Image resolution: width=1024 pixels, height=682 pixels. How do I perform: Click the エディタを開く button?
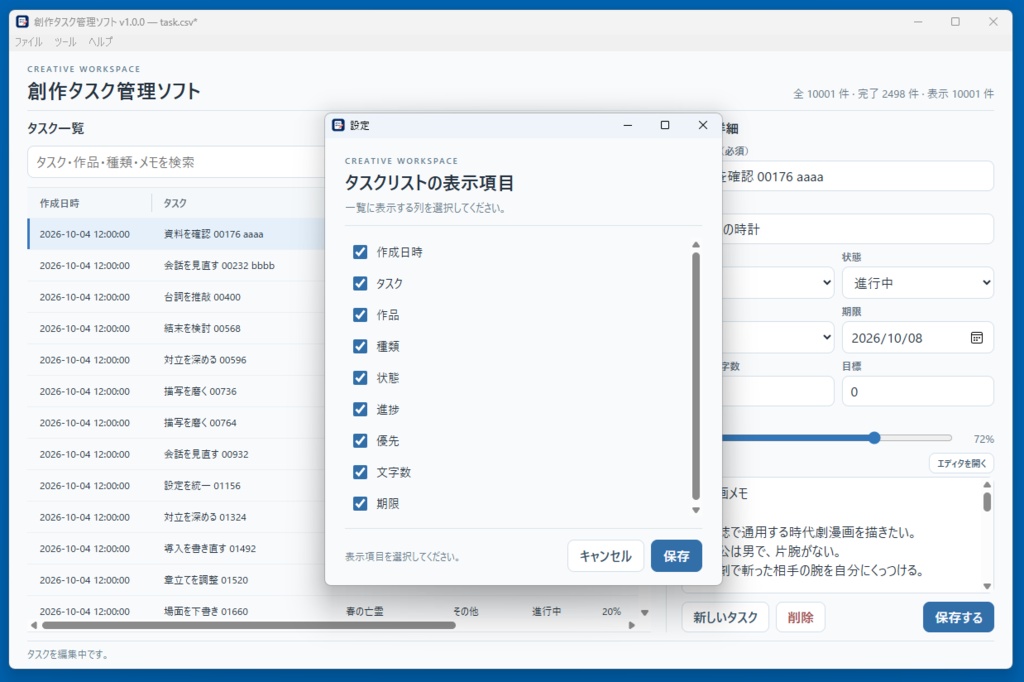point(961,463)
